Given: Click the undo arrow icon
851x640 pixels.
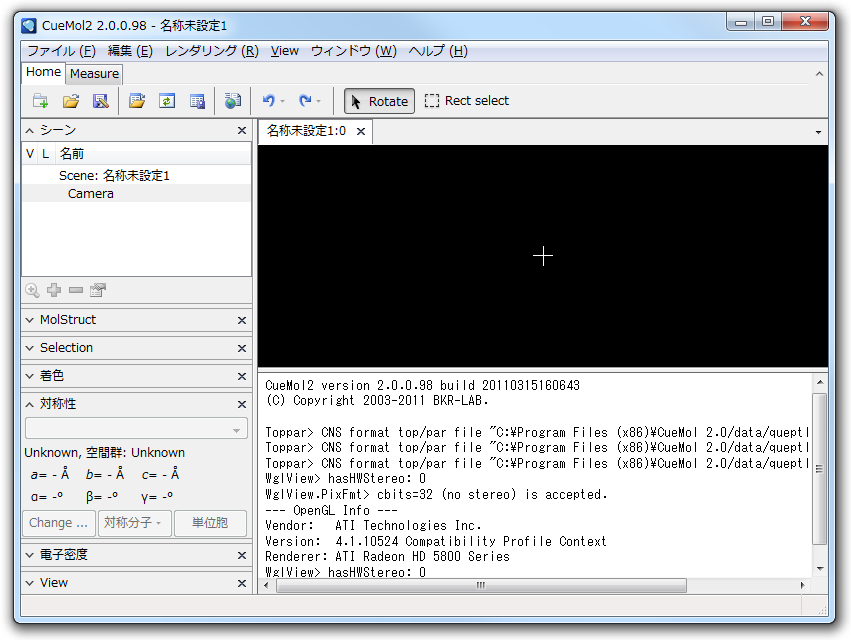Looking at the screenshot, I should coord(268,101).
